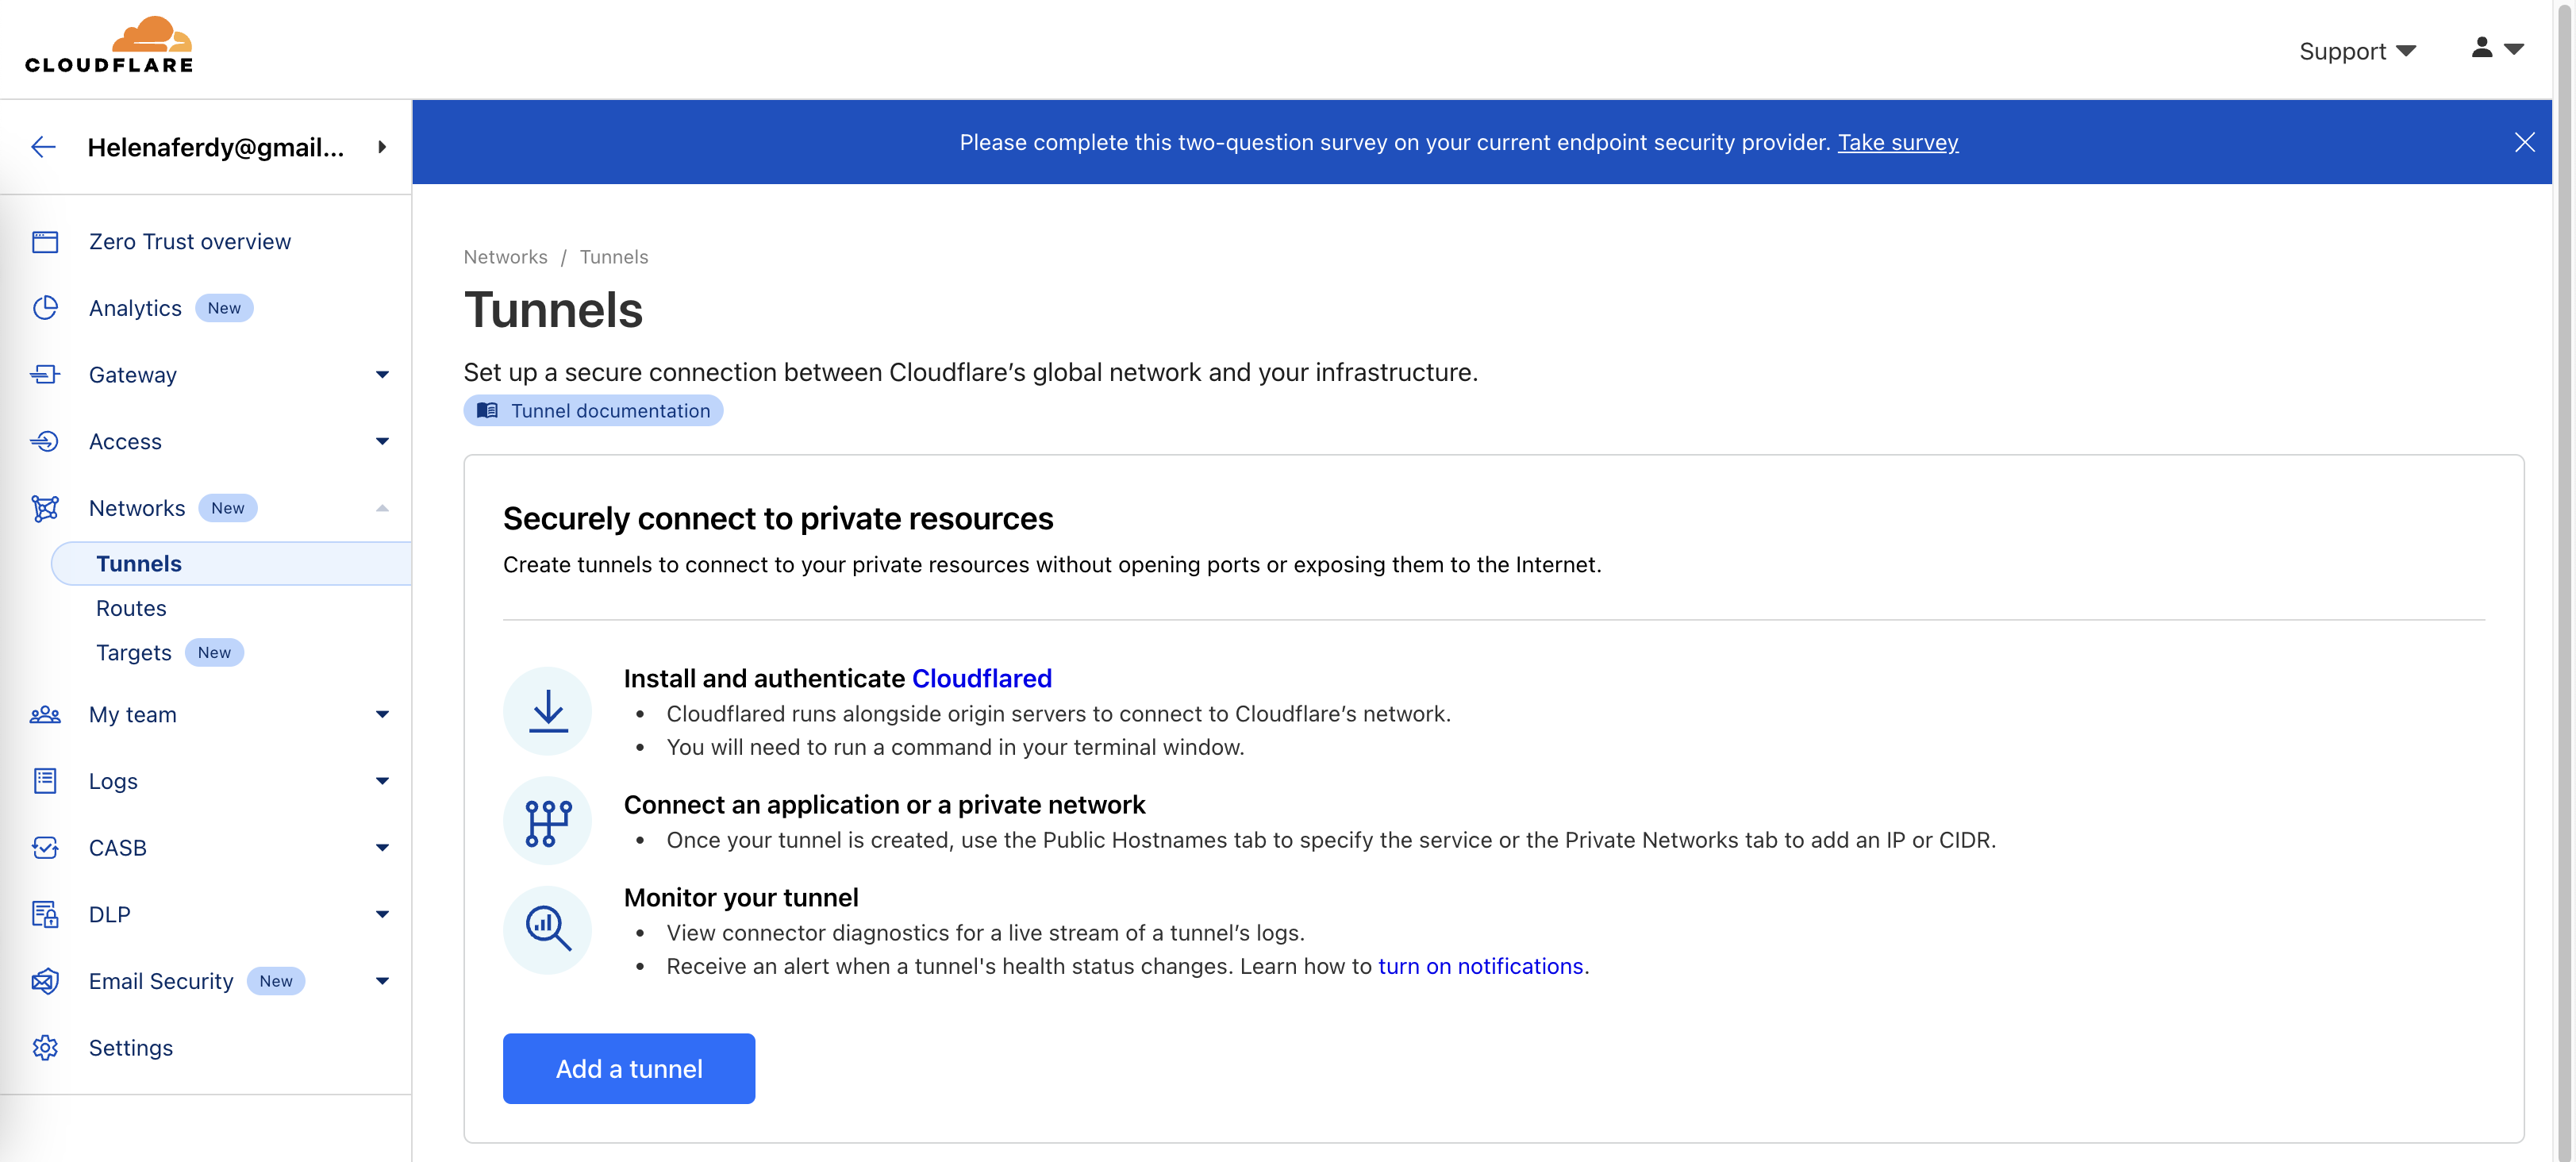
Task: Open the Tunnel documentation link
Action: pyautogui.click(x=593, y=411)
